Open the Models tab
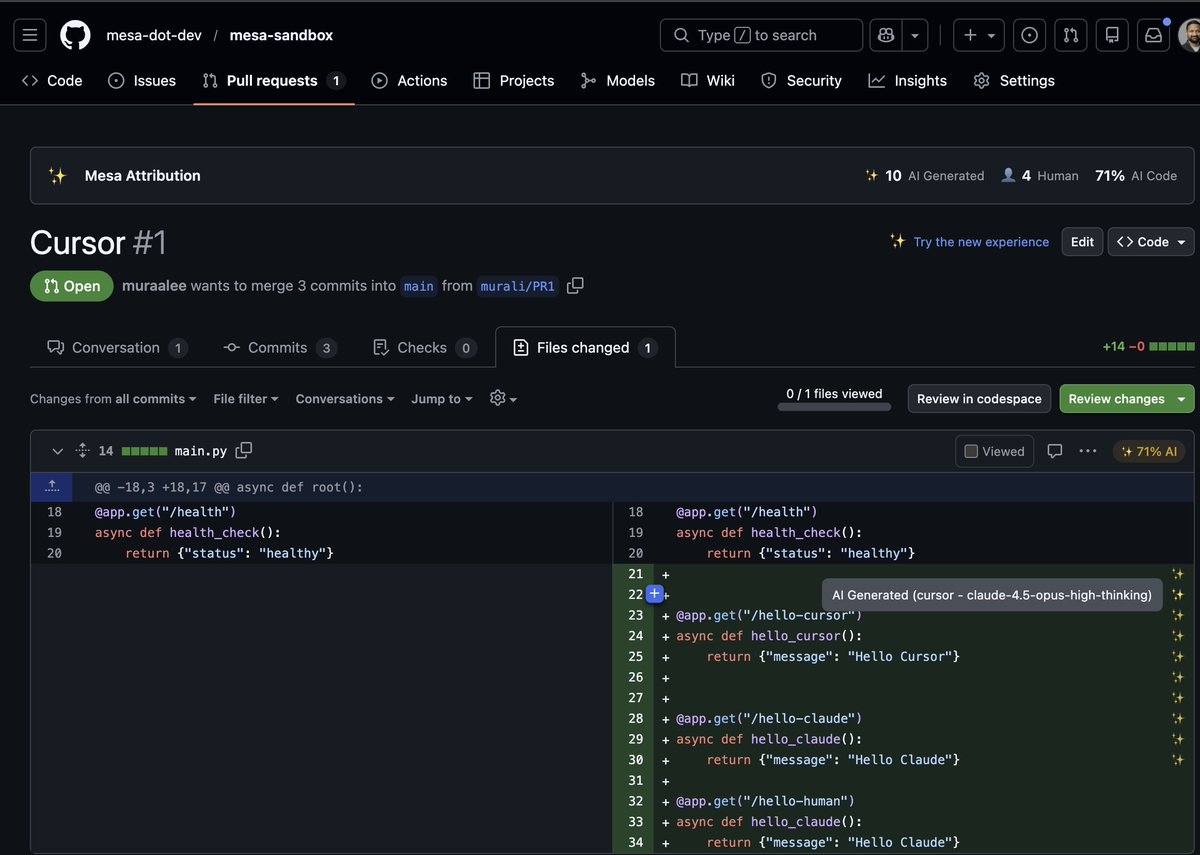 [618, 81]
